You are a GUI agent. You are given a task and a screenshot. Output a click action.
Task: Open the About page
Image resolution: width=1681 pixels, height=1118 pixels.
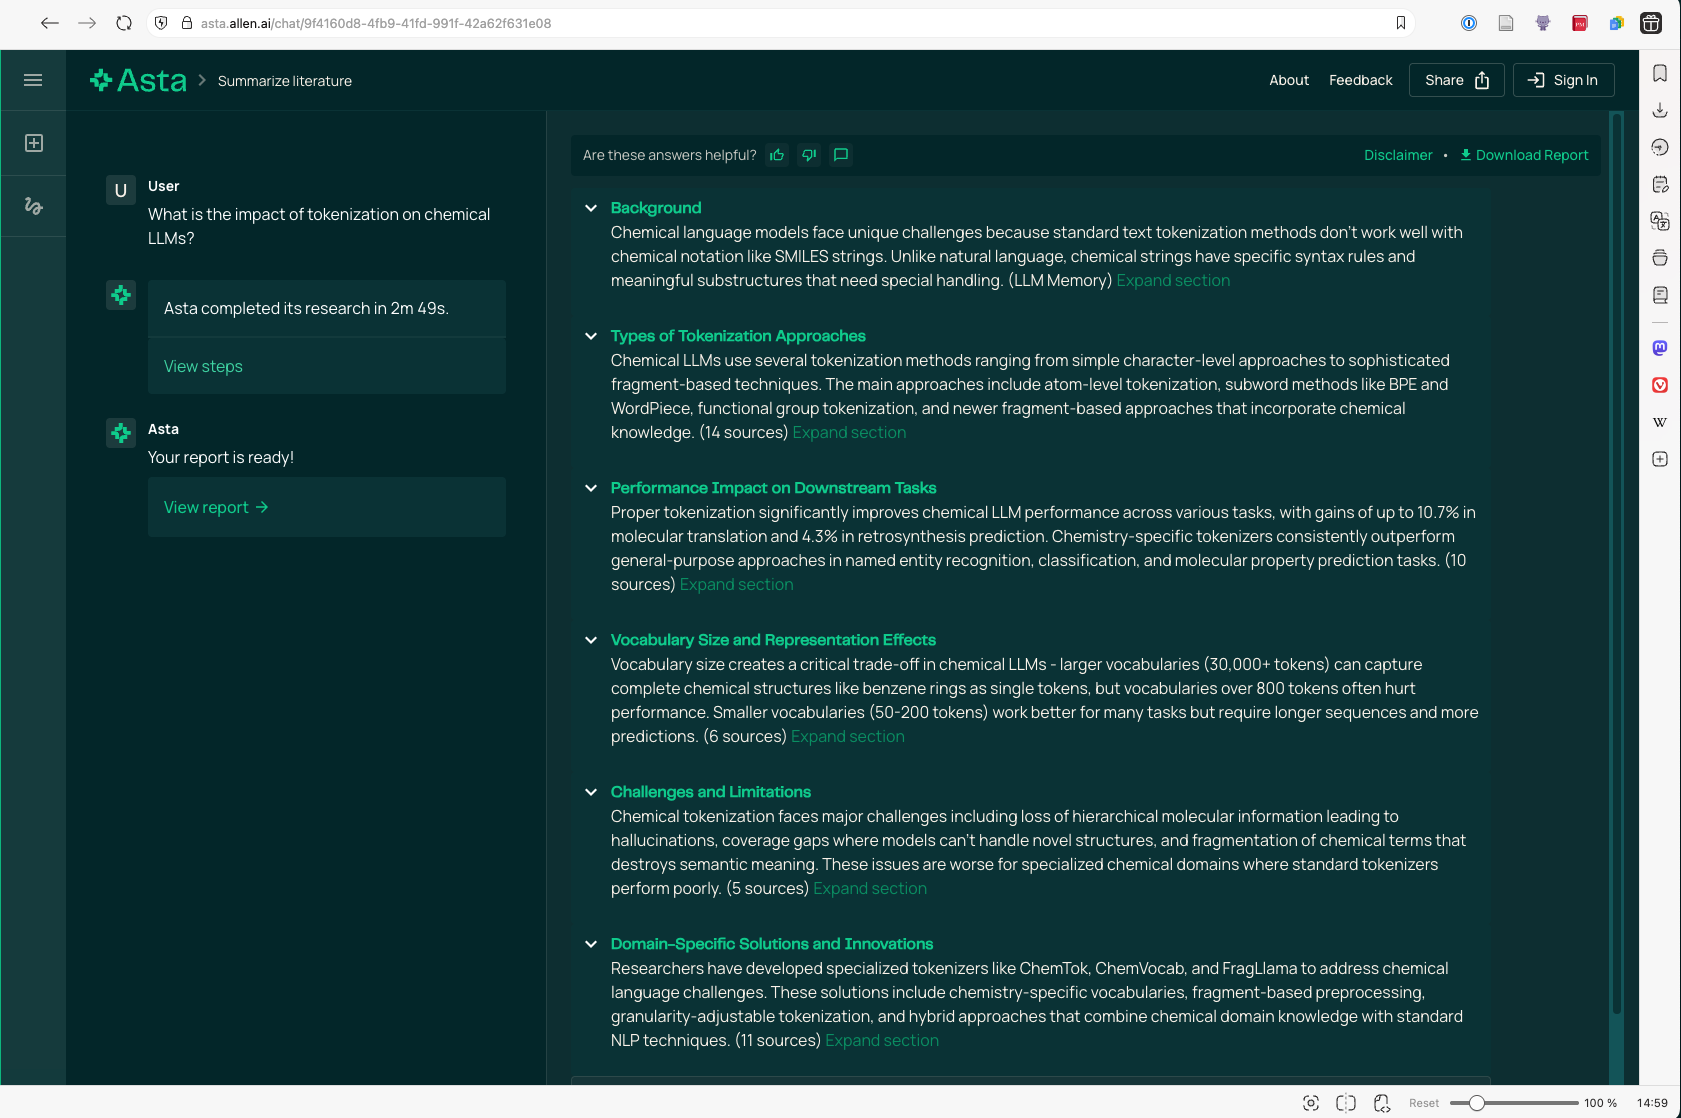1288,80
